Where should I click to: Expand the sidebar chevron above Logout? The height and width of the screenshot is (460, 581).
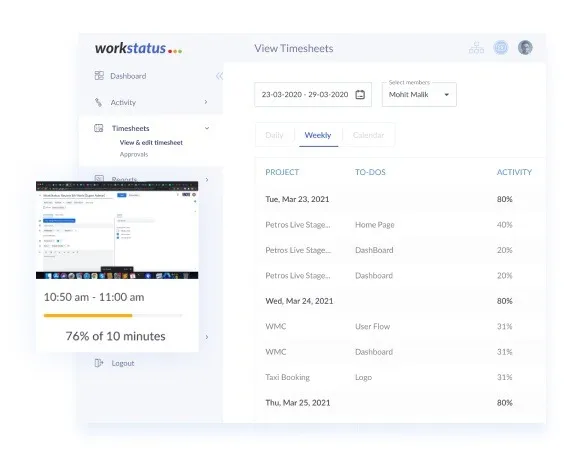207,337
